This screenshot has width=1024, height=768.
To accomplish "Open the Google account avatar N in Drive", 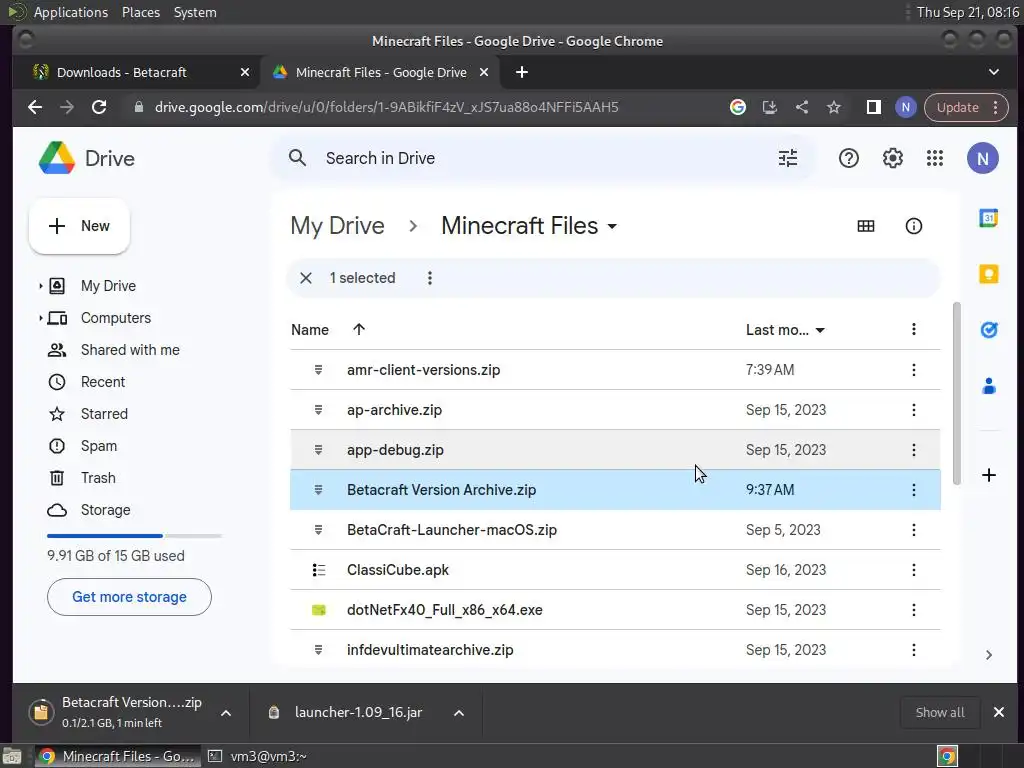I will [x=982, y=158].
